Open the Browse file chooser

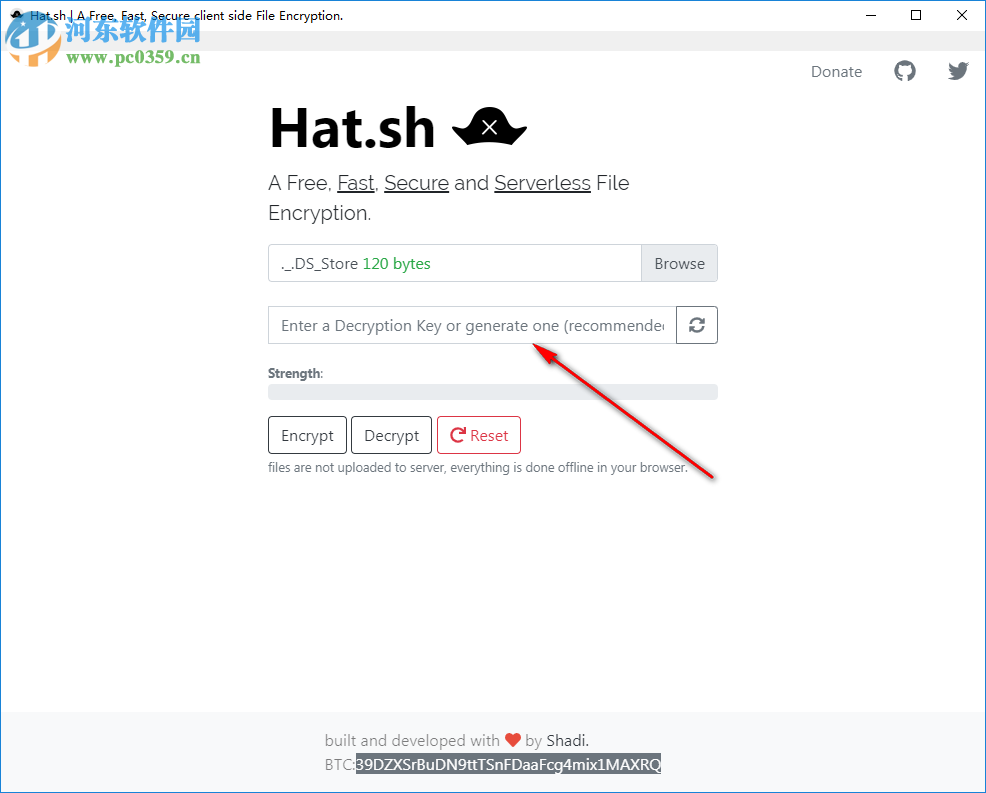coord(679,263)
